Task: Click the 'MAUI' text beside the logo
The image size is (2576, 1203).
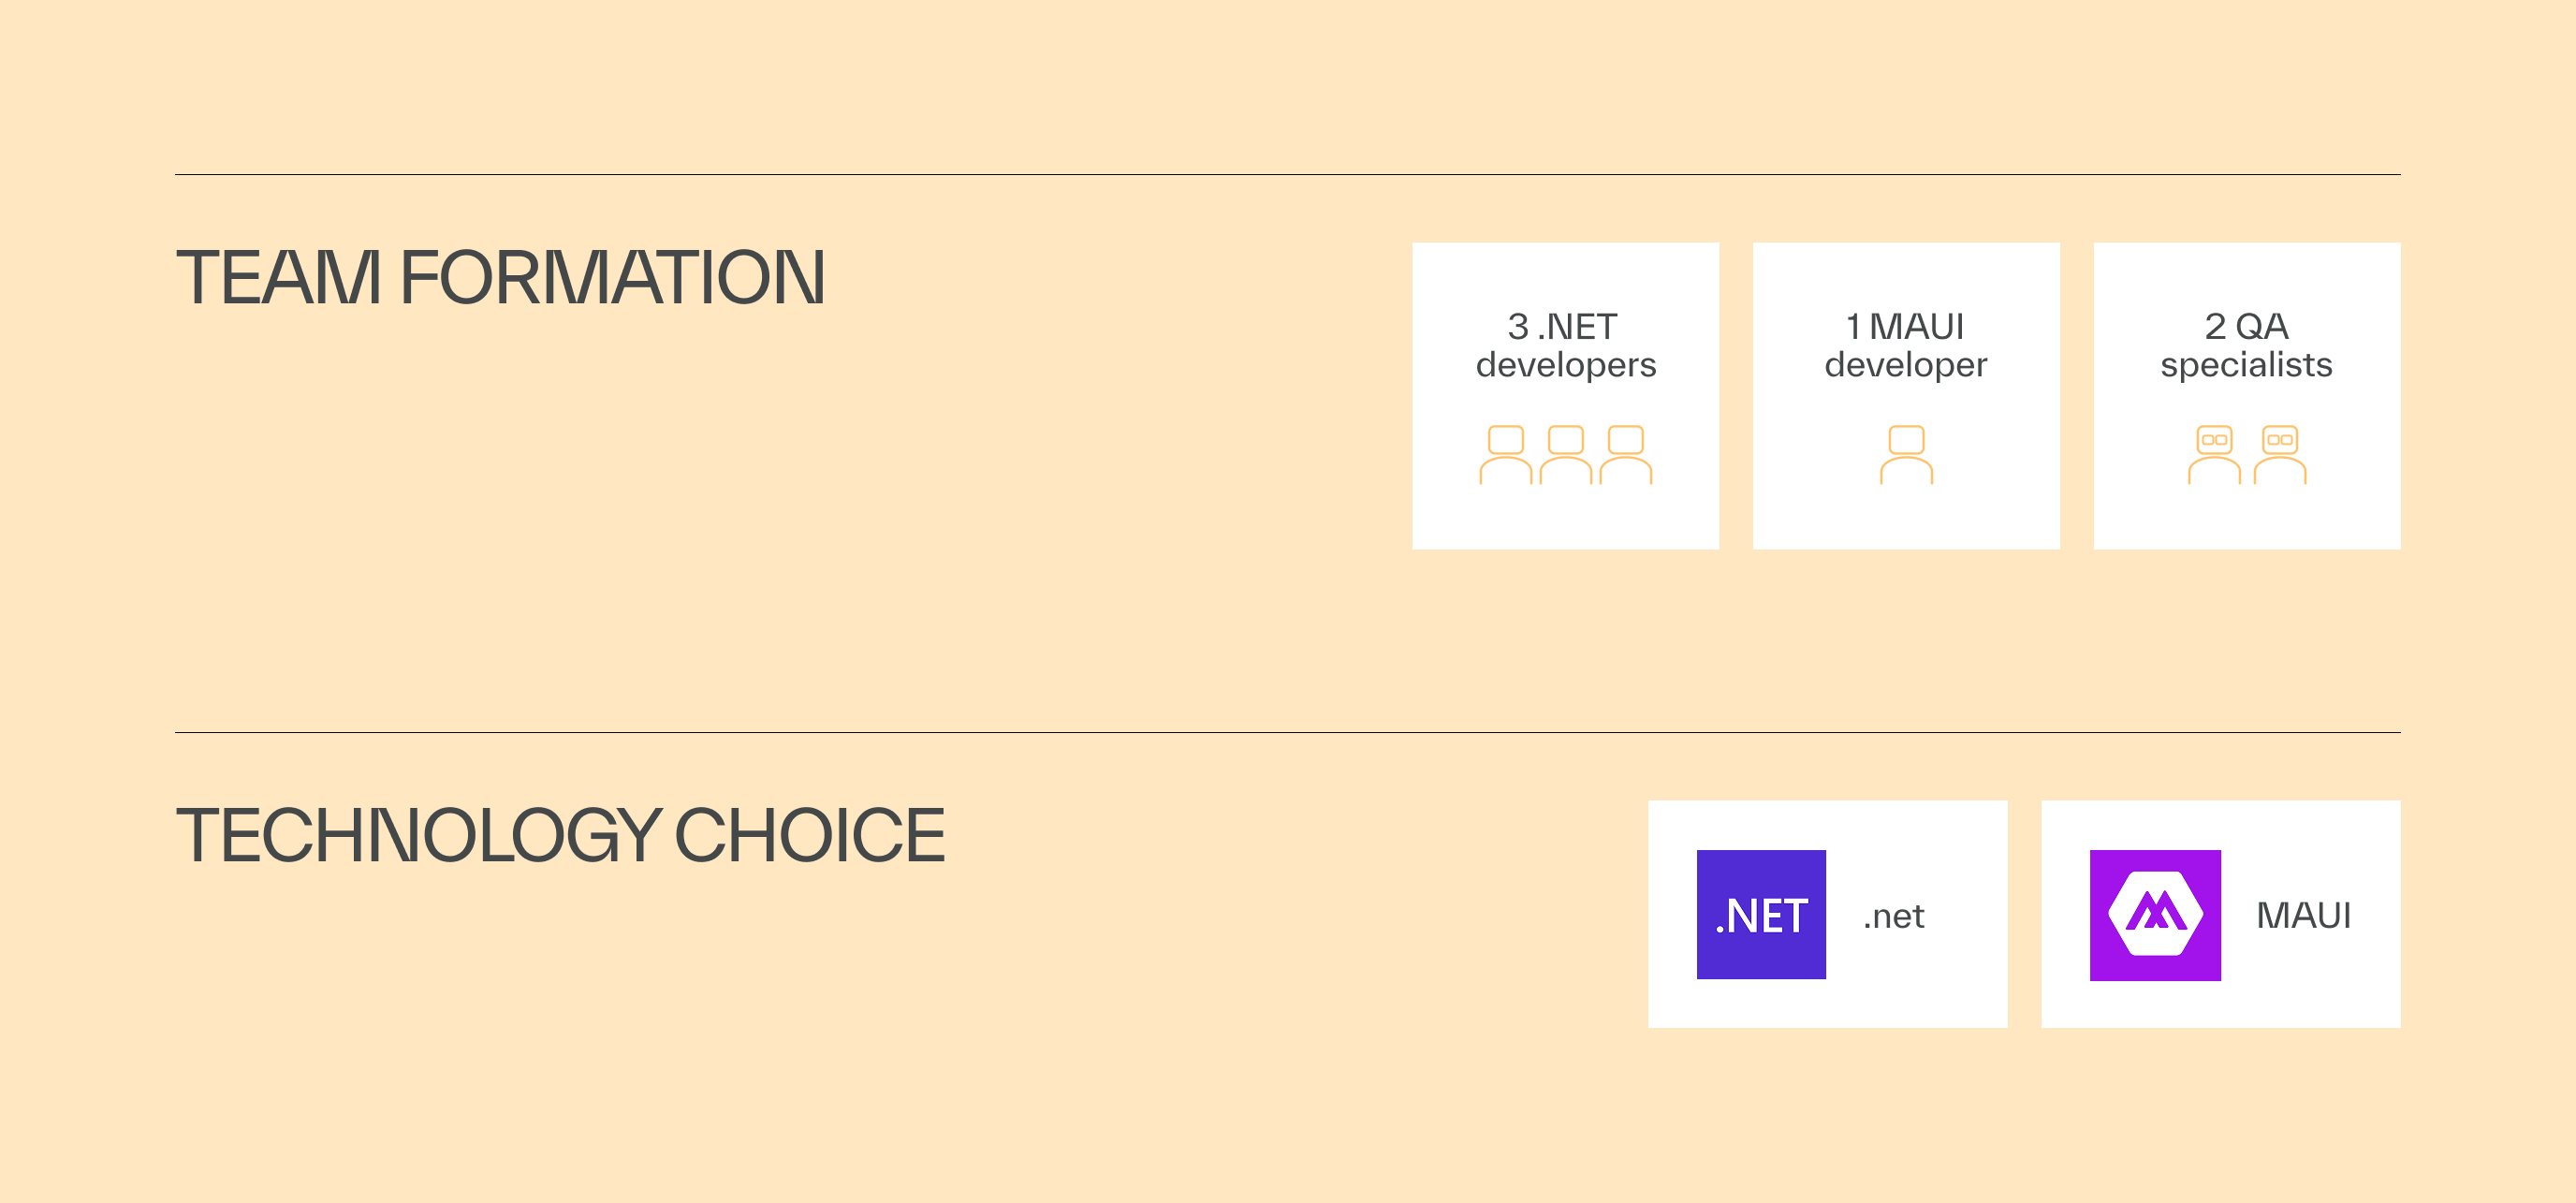Action: click(x=2304, y=915)
